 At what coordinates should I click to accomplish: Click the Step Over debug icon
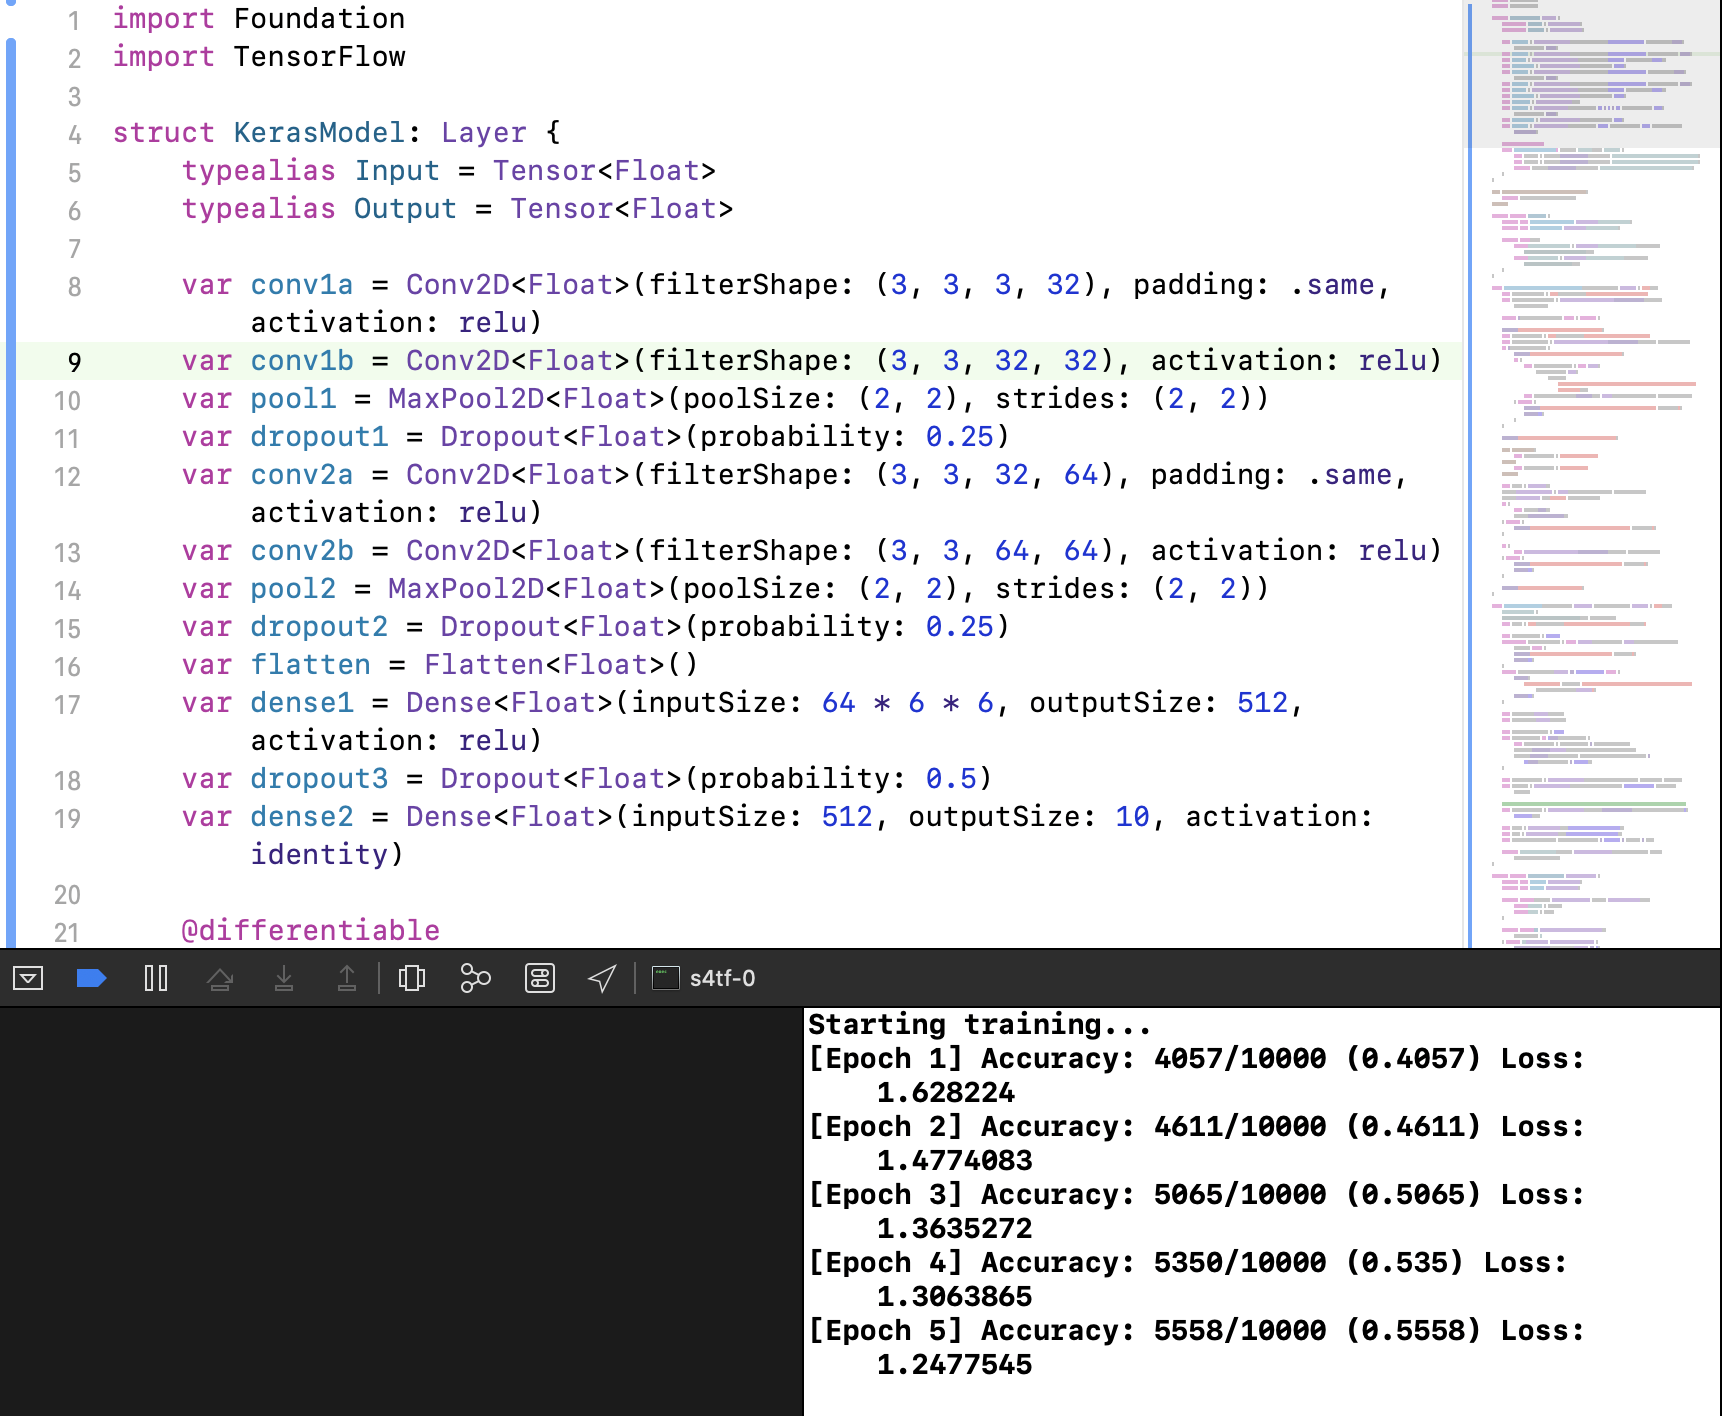tap(222, 978)
